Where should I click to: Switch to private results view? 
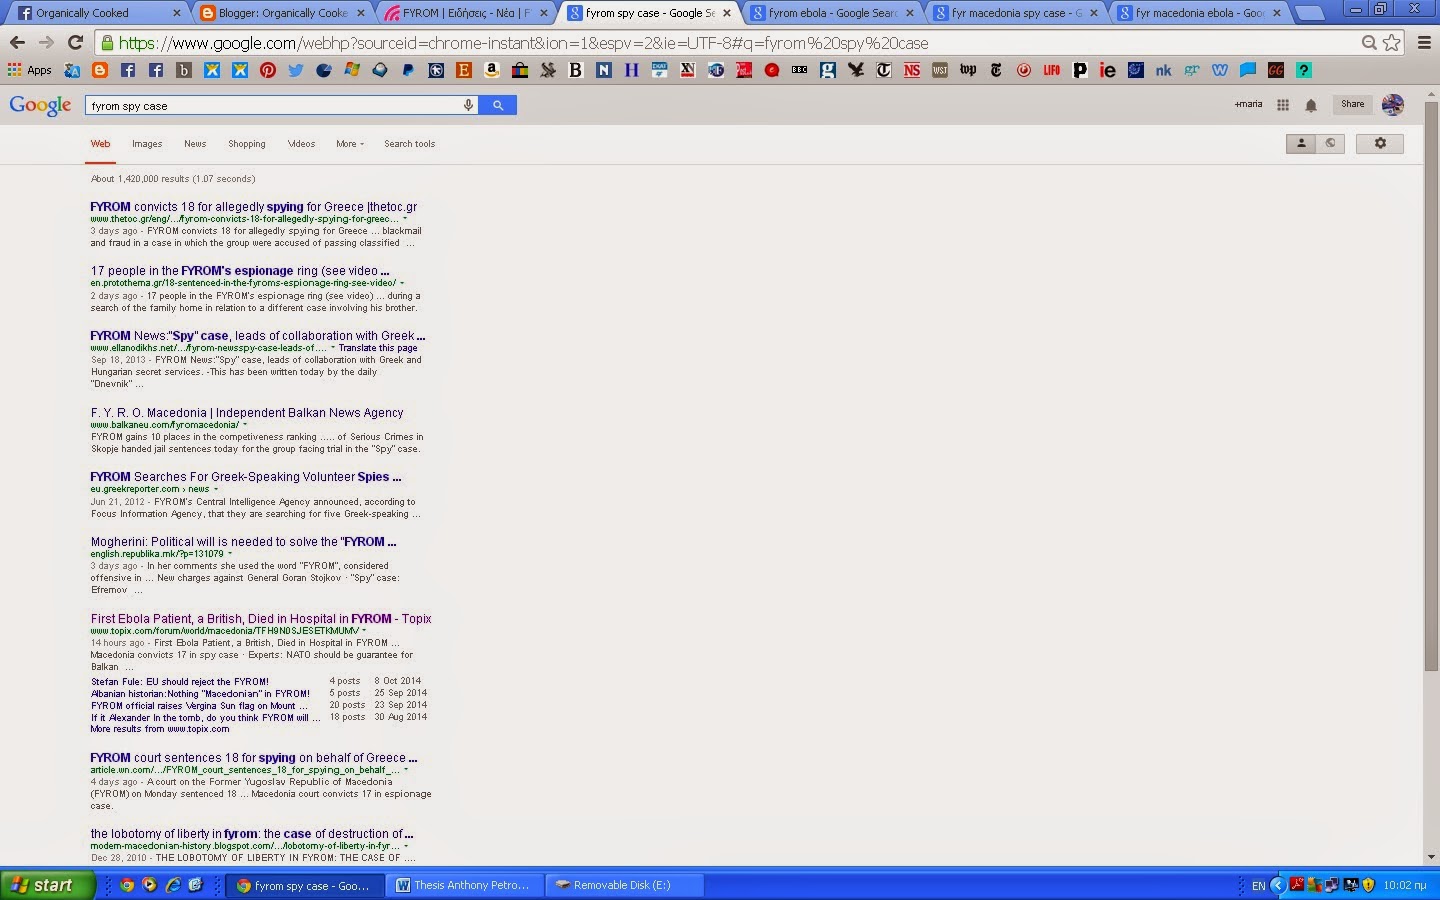pyautogui.click(x=1301, y=144)
